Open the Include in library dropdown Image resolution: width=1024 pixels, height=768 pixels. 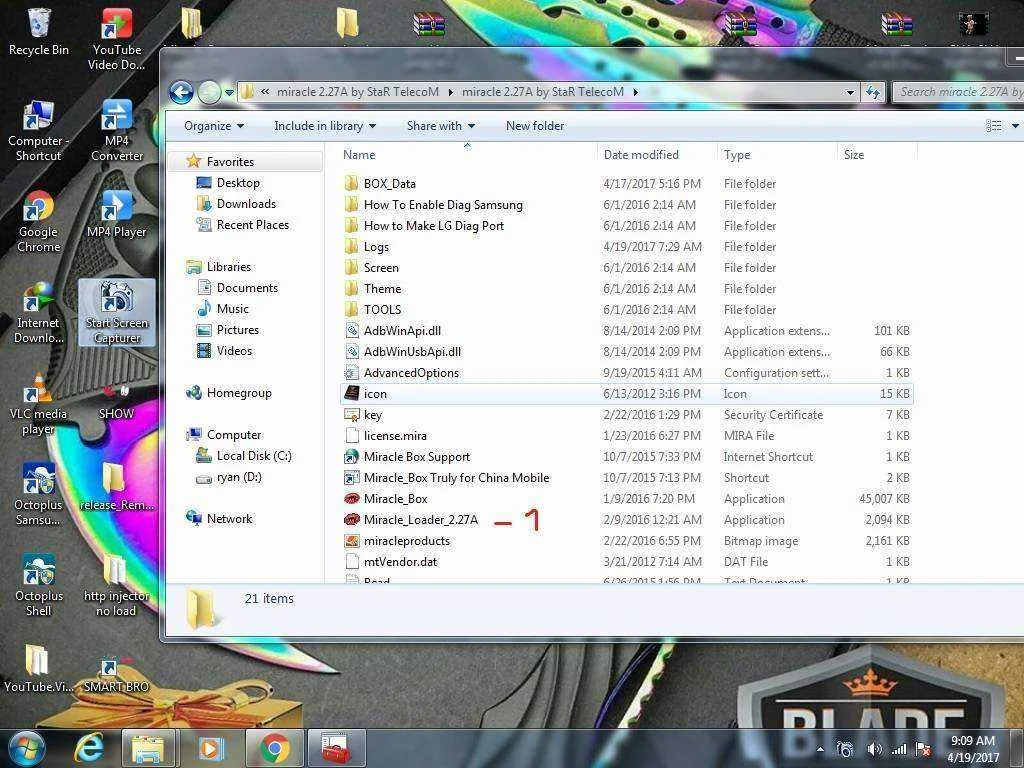point(325,126)
